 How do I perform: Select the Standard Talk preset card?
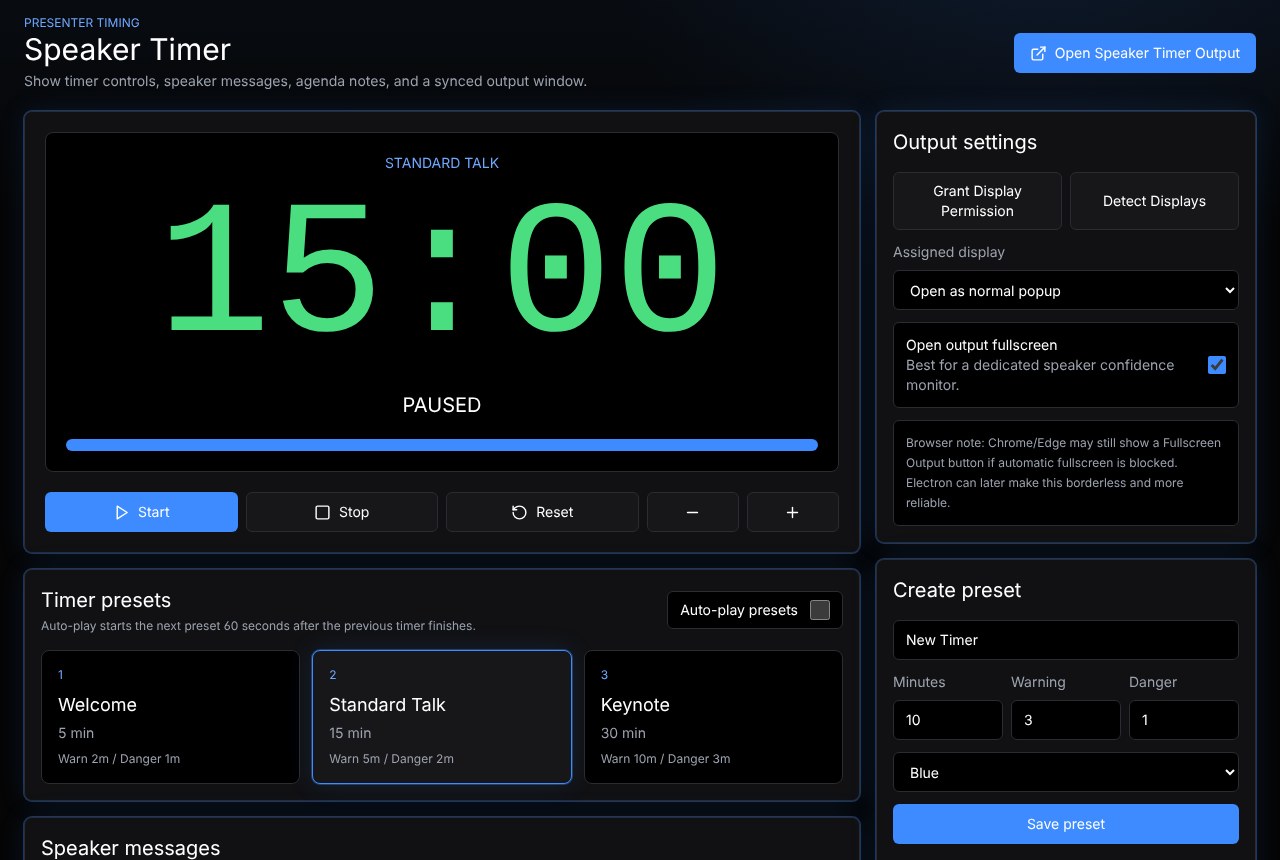[442, 717]
